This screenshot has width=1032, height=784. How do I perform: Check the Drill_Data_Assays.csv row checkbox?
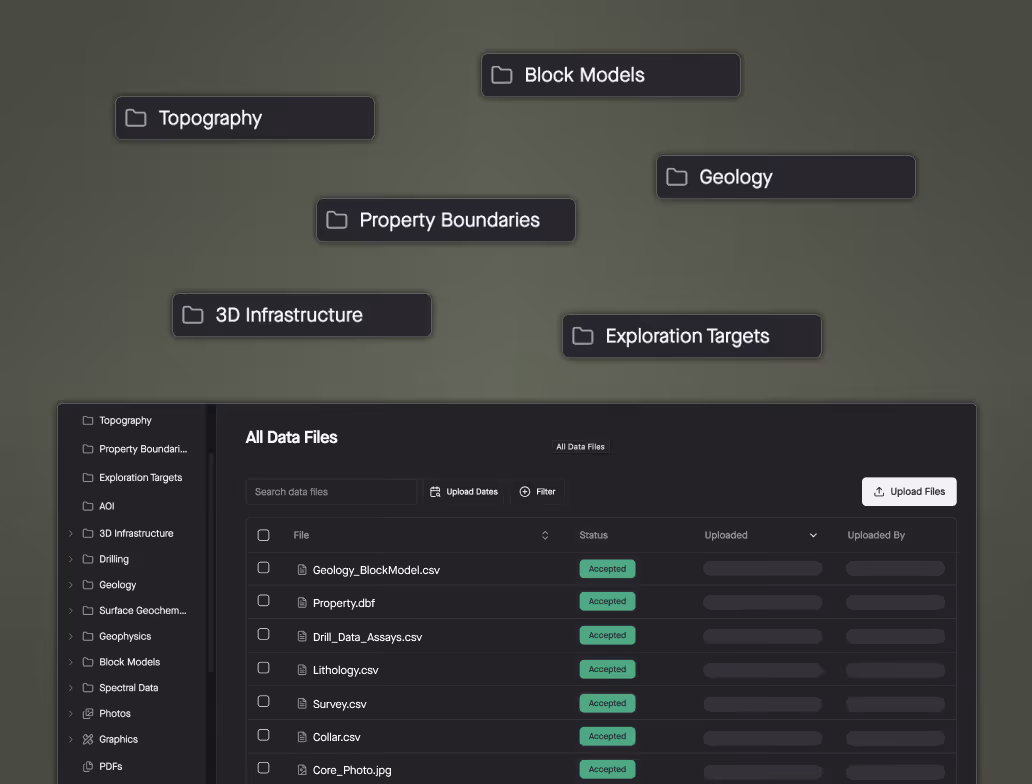click(263, 634)
